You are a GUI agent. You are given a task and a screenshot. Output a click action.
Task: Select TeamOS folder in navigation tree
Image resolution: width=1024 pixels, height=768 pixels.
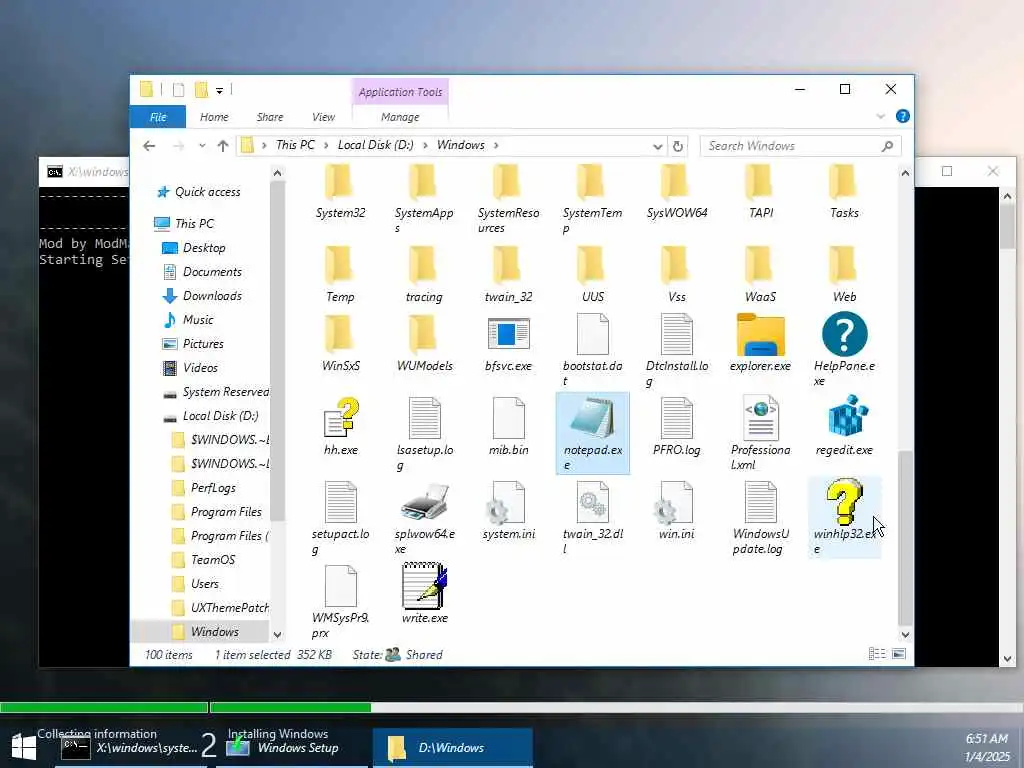click(x=213, y=560)
